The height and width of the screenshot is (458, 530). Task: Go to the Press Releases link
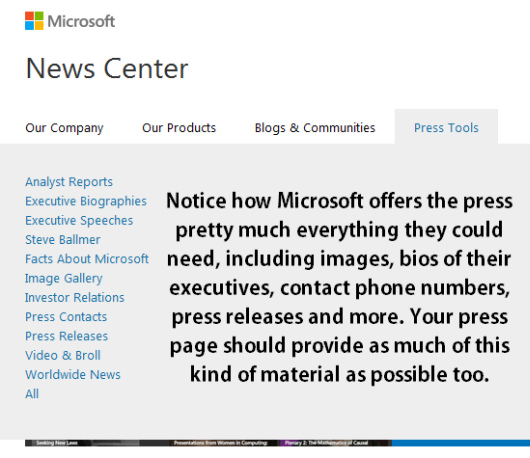click(x=66, y=336)
